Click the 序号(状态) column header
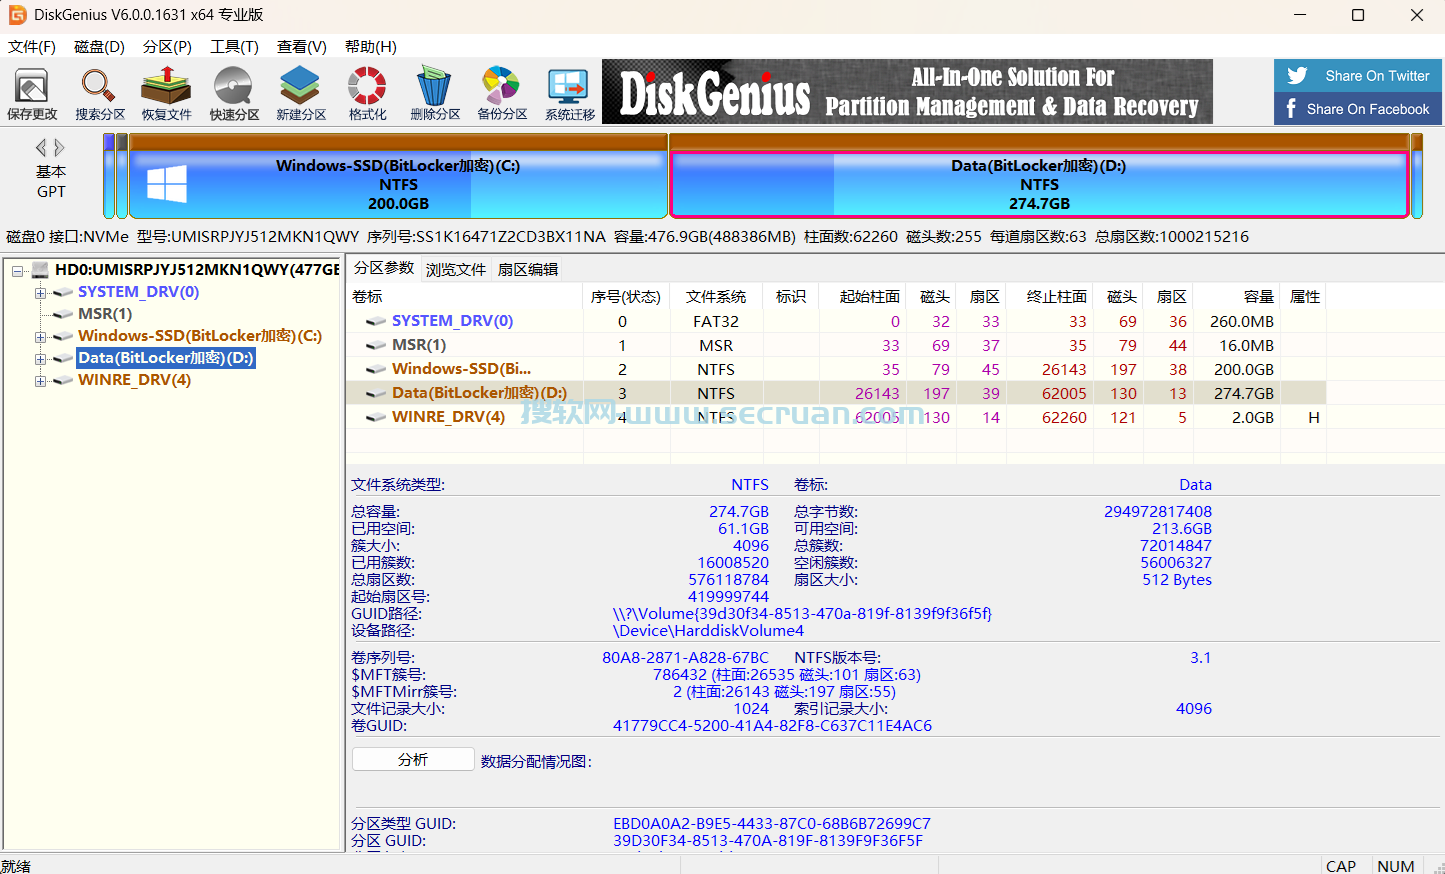The width and height of the screenshot is (1445, 874). click(x=626, y=297)
